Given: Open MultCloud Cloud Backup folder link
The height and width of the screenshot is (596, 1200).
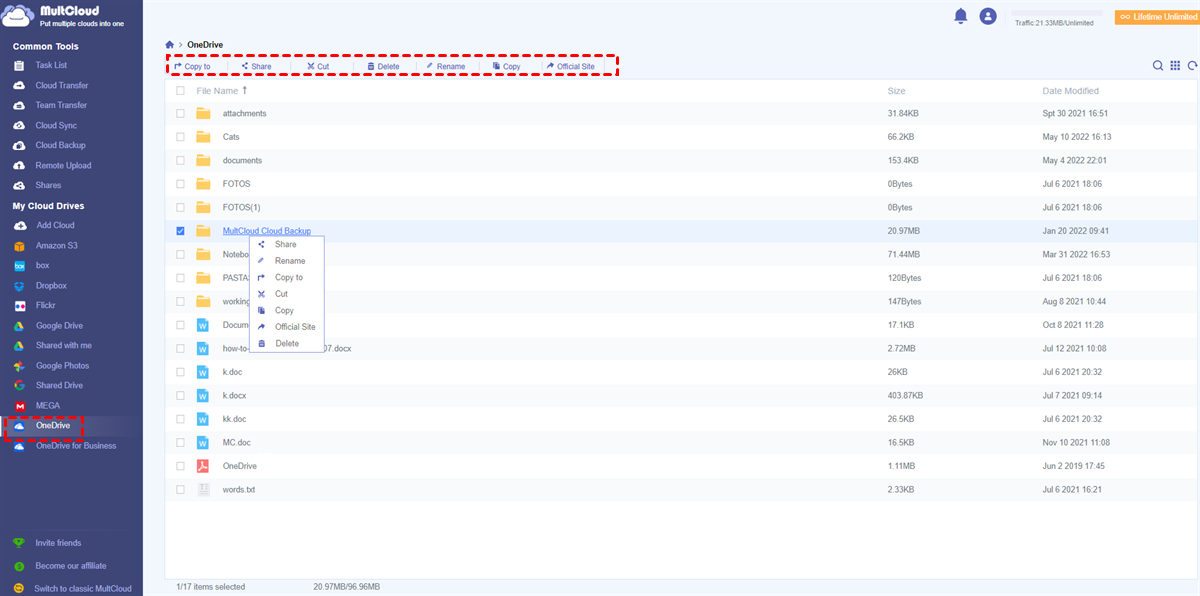Looking at the screenshot, I should 267,231.
